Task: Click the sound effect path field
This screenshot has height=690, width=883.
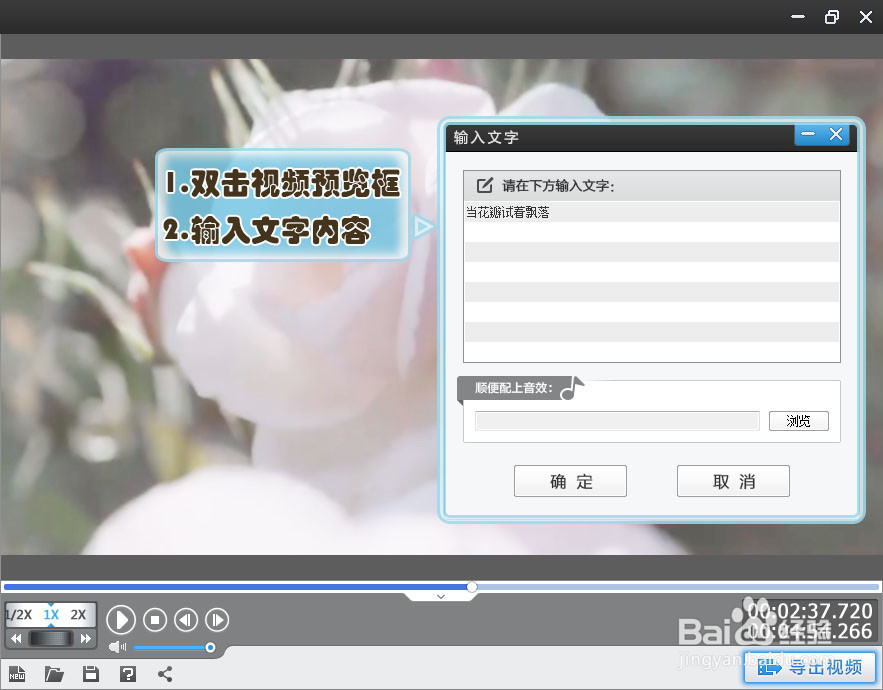Action: click(617, 421)
